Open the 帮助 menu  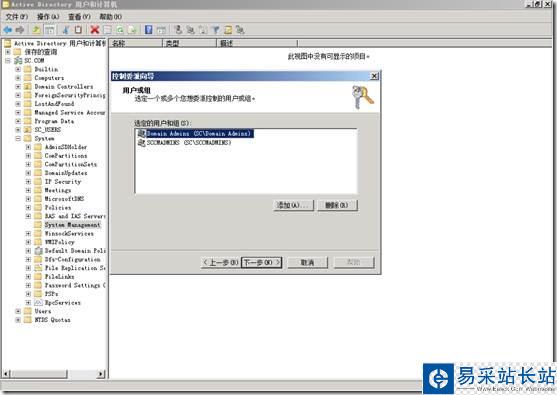click(110, 17)
